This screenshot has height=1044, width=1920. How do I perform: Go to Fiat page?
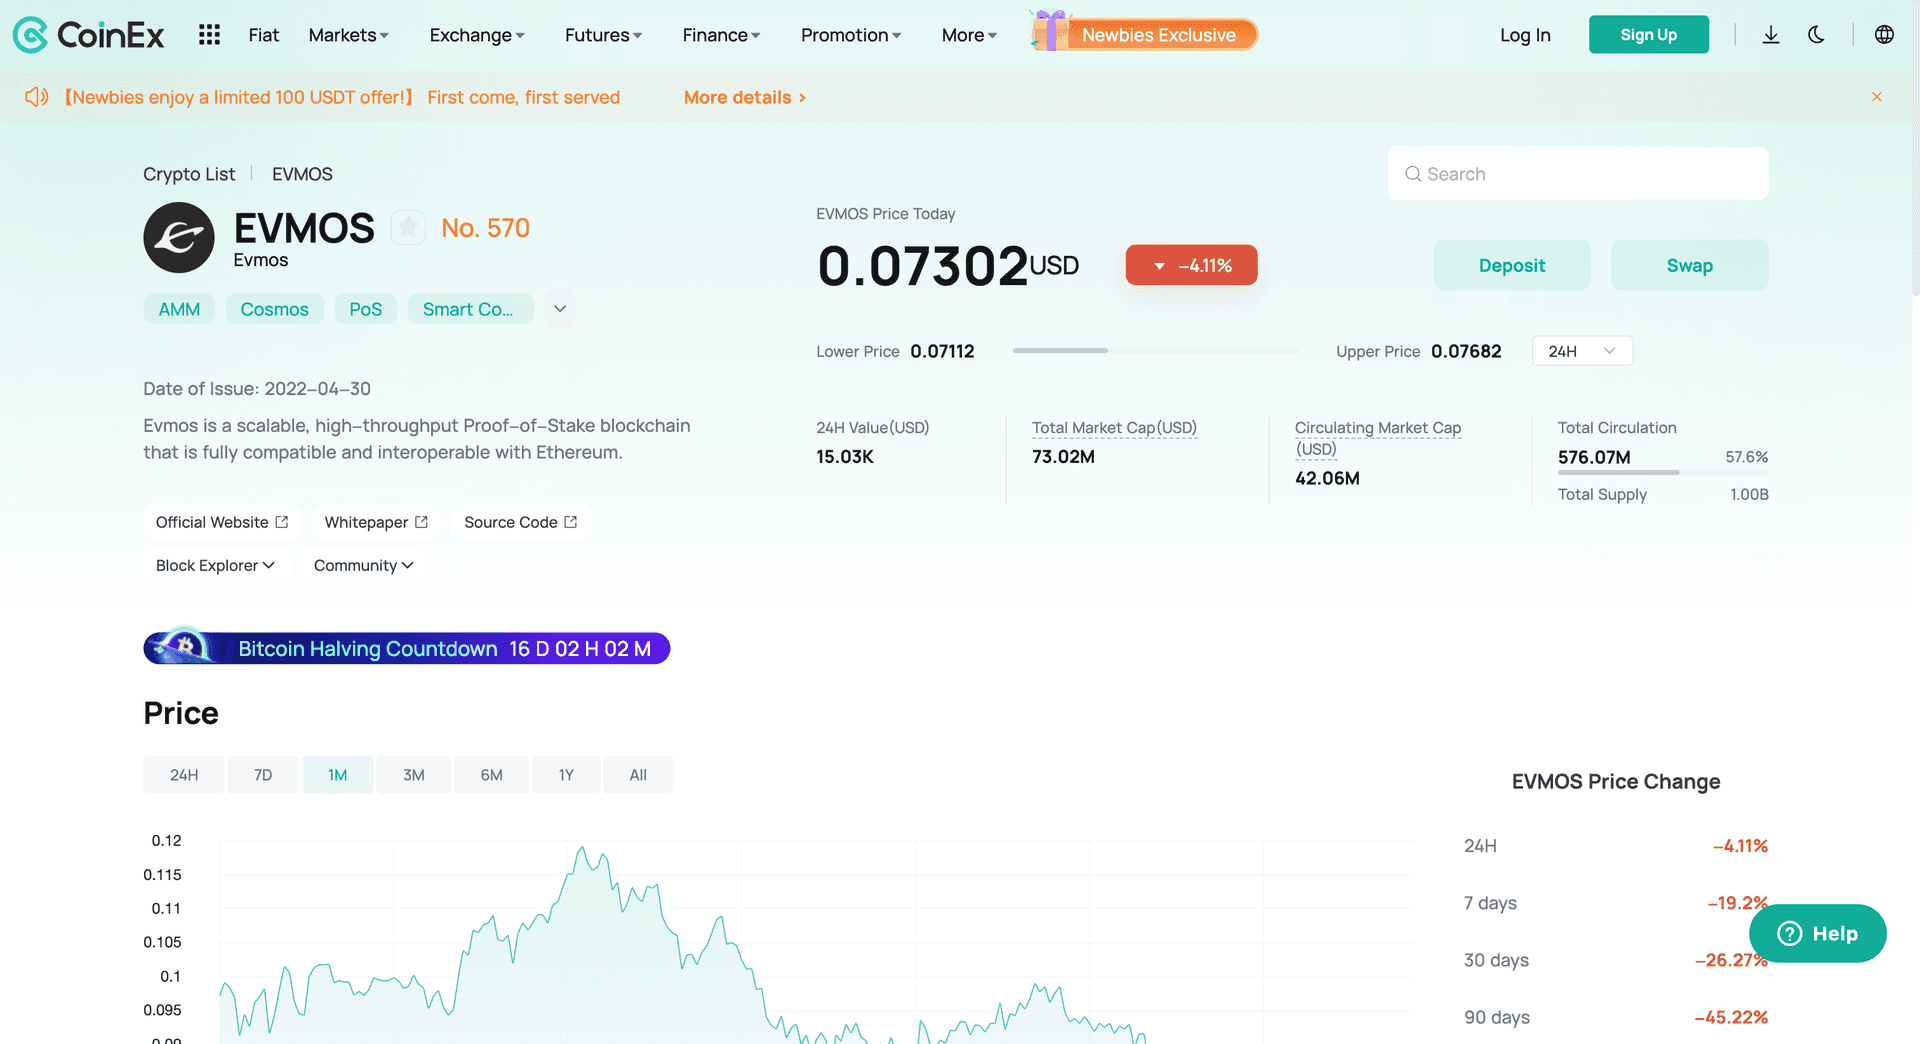coord(264,35)
